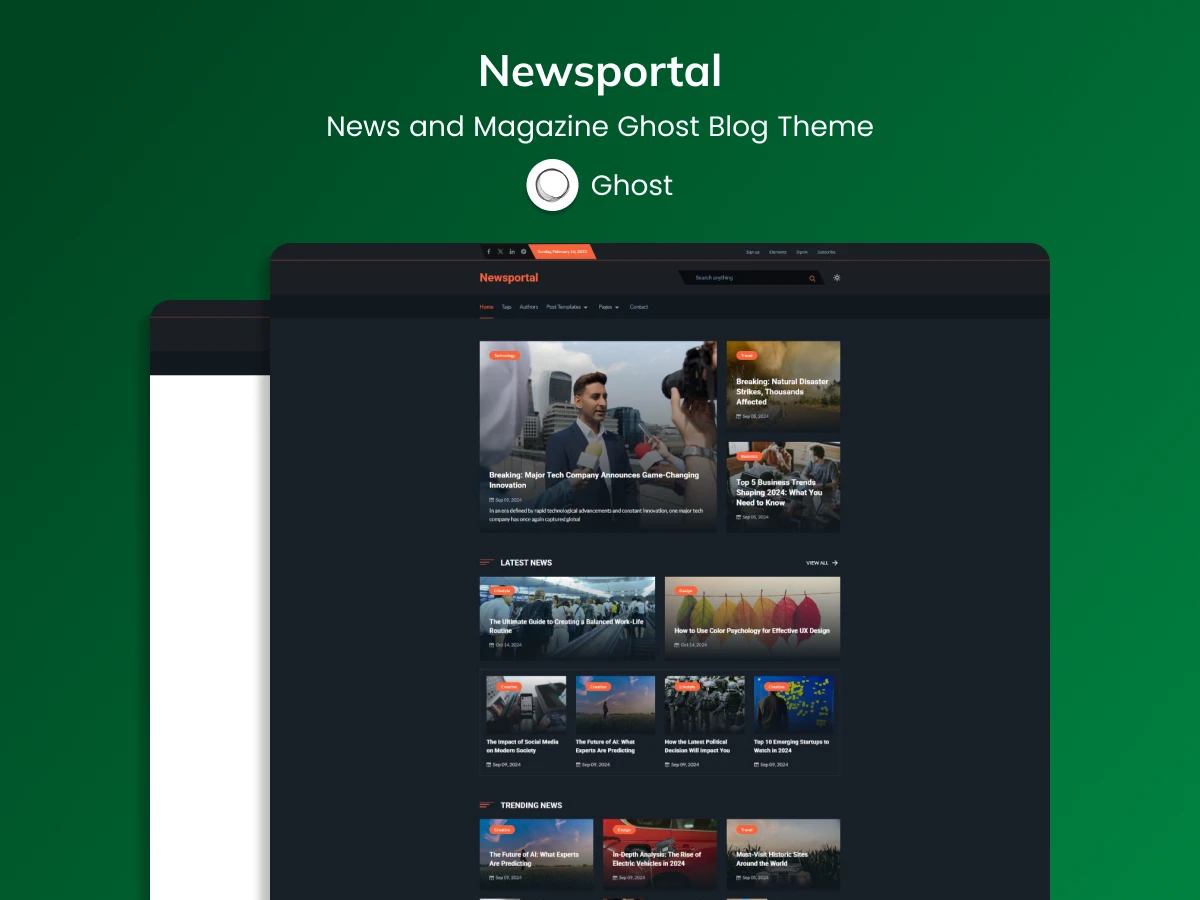This screenshot has width=1200, height=900.
Task: Open the Facebook social icon in top bar
Action: [489, 252]
